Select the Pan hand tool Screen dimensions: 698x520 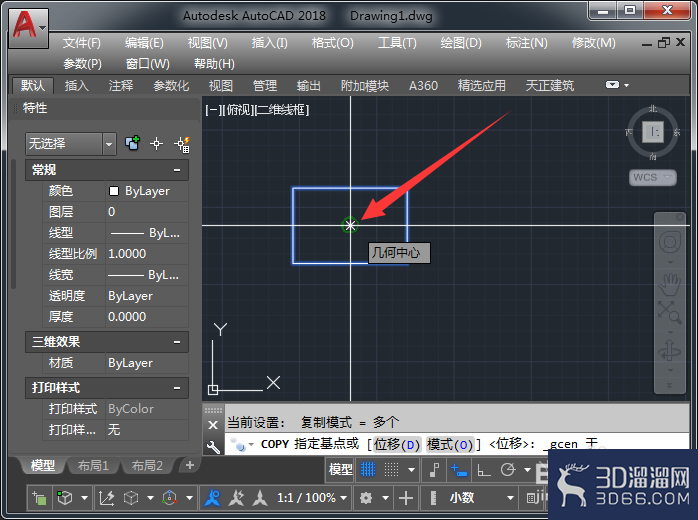click(x=670, y=284)
